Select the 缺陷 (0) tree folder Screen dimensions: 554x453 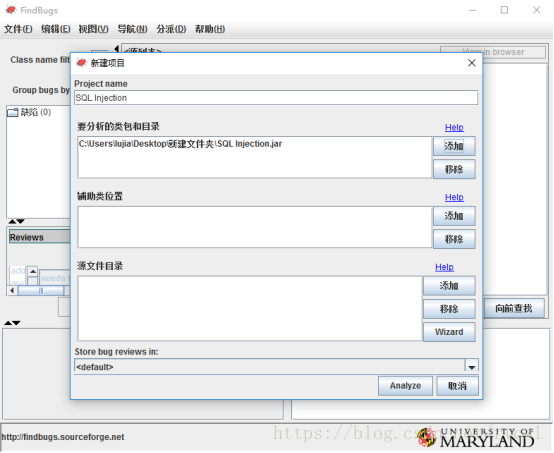(x=29, y=112)
